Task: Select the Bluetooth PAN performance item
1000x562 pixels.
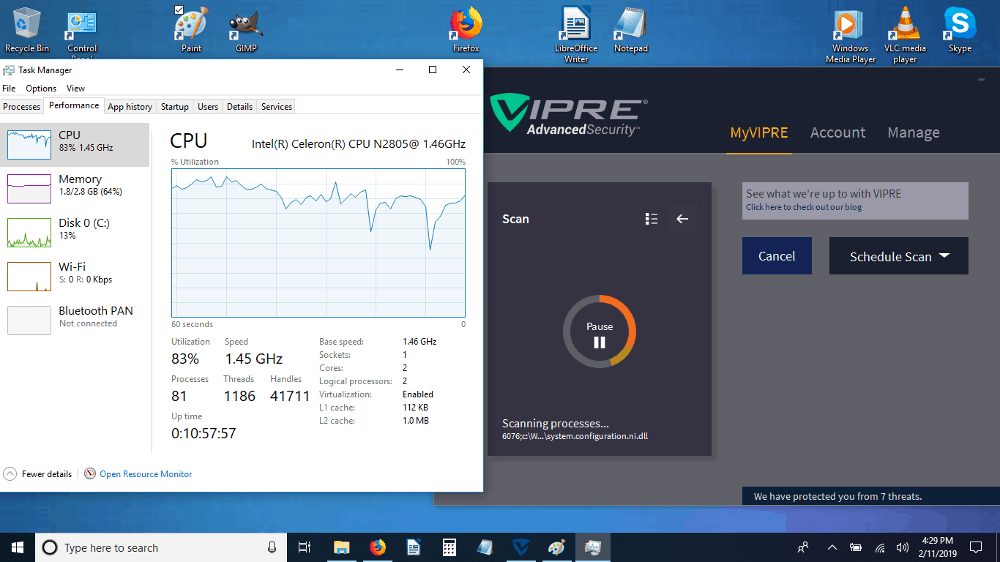Action: (75, 320)
